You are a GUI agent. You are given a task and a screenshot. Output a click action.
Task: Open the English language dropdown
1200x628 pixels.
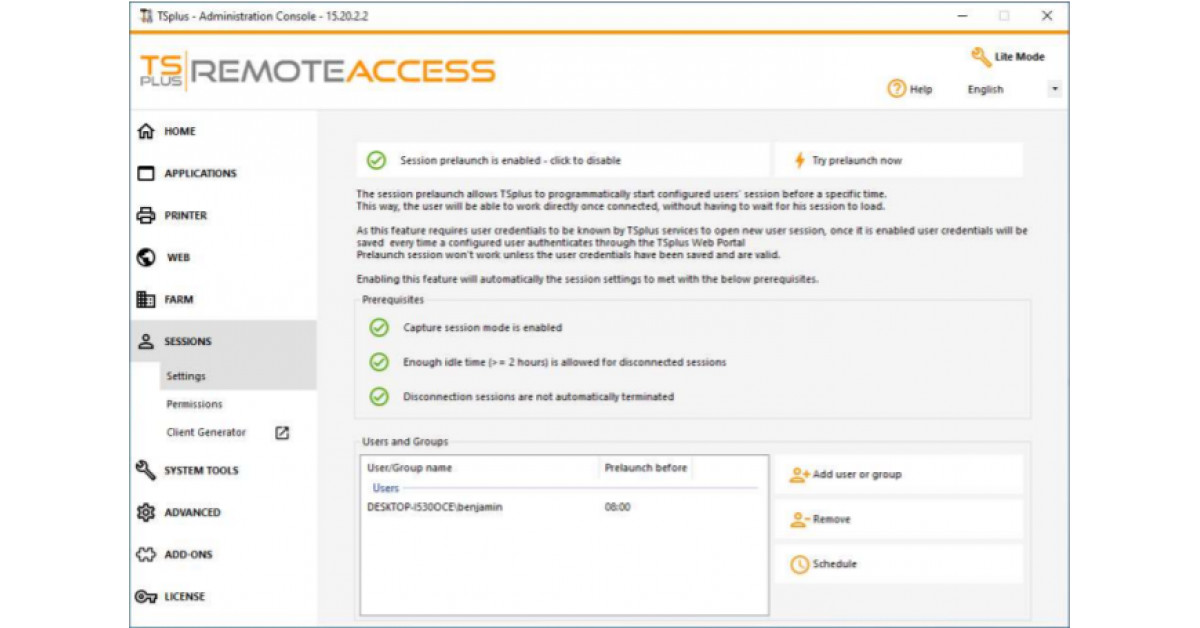[x=1053, y=89]
